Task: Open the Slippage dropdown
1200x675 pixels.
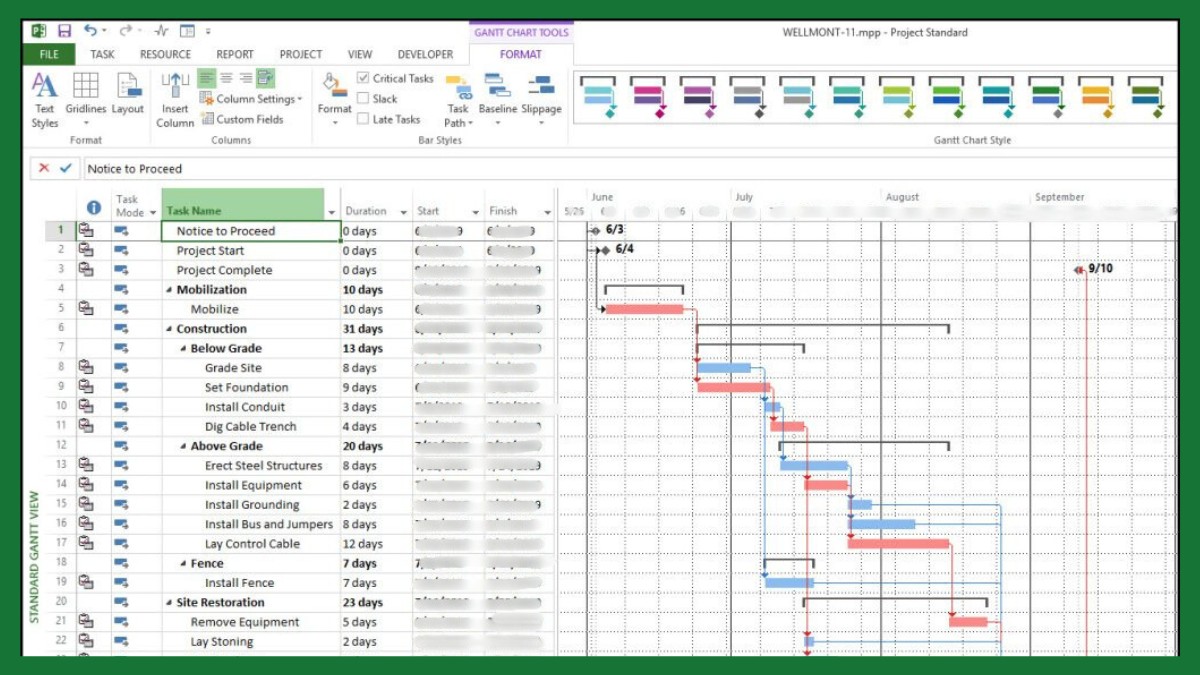Action: pyautogui.click(x=541, y=100)
